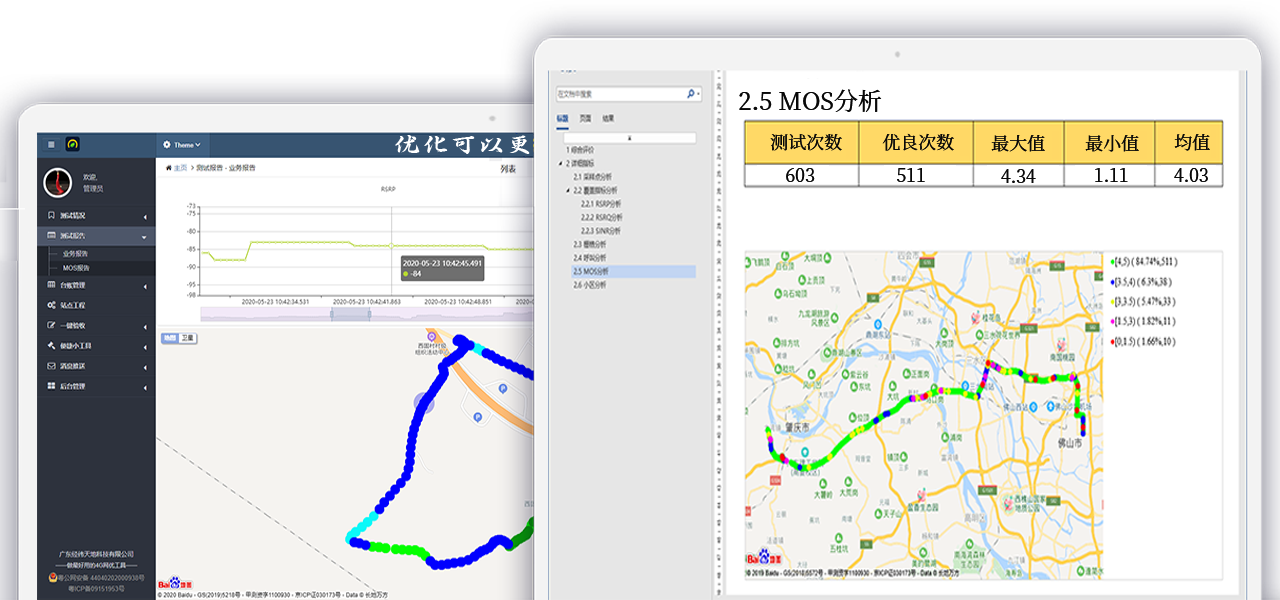Open the MOS报告 submenu item

point(76,268)
